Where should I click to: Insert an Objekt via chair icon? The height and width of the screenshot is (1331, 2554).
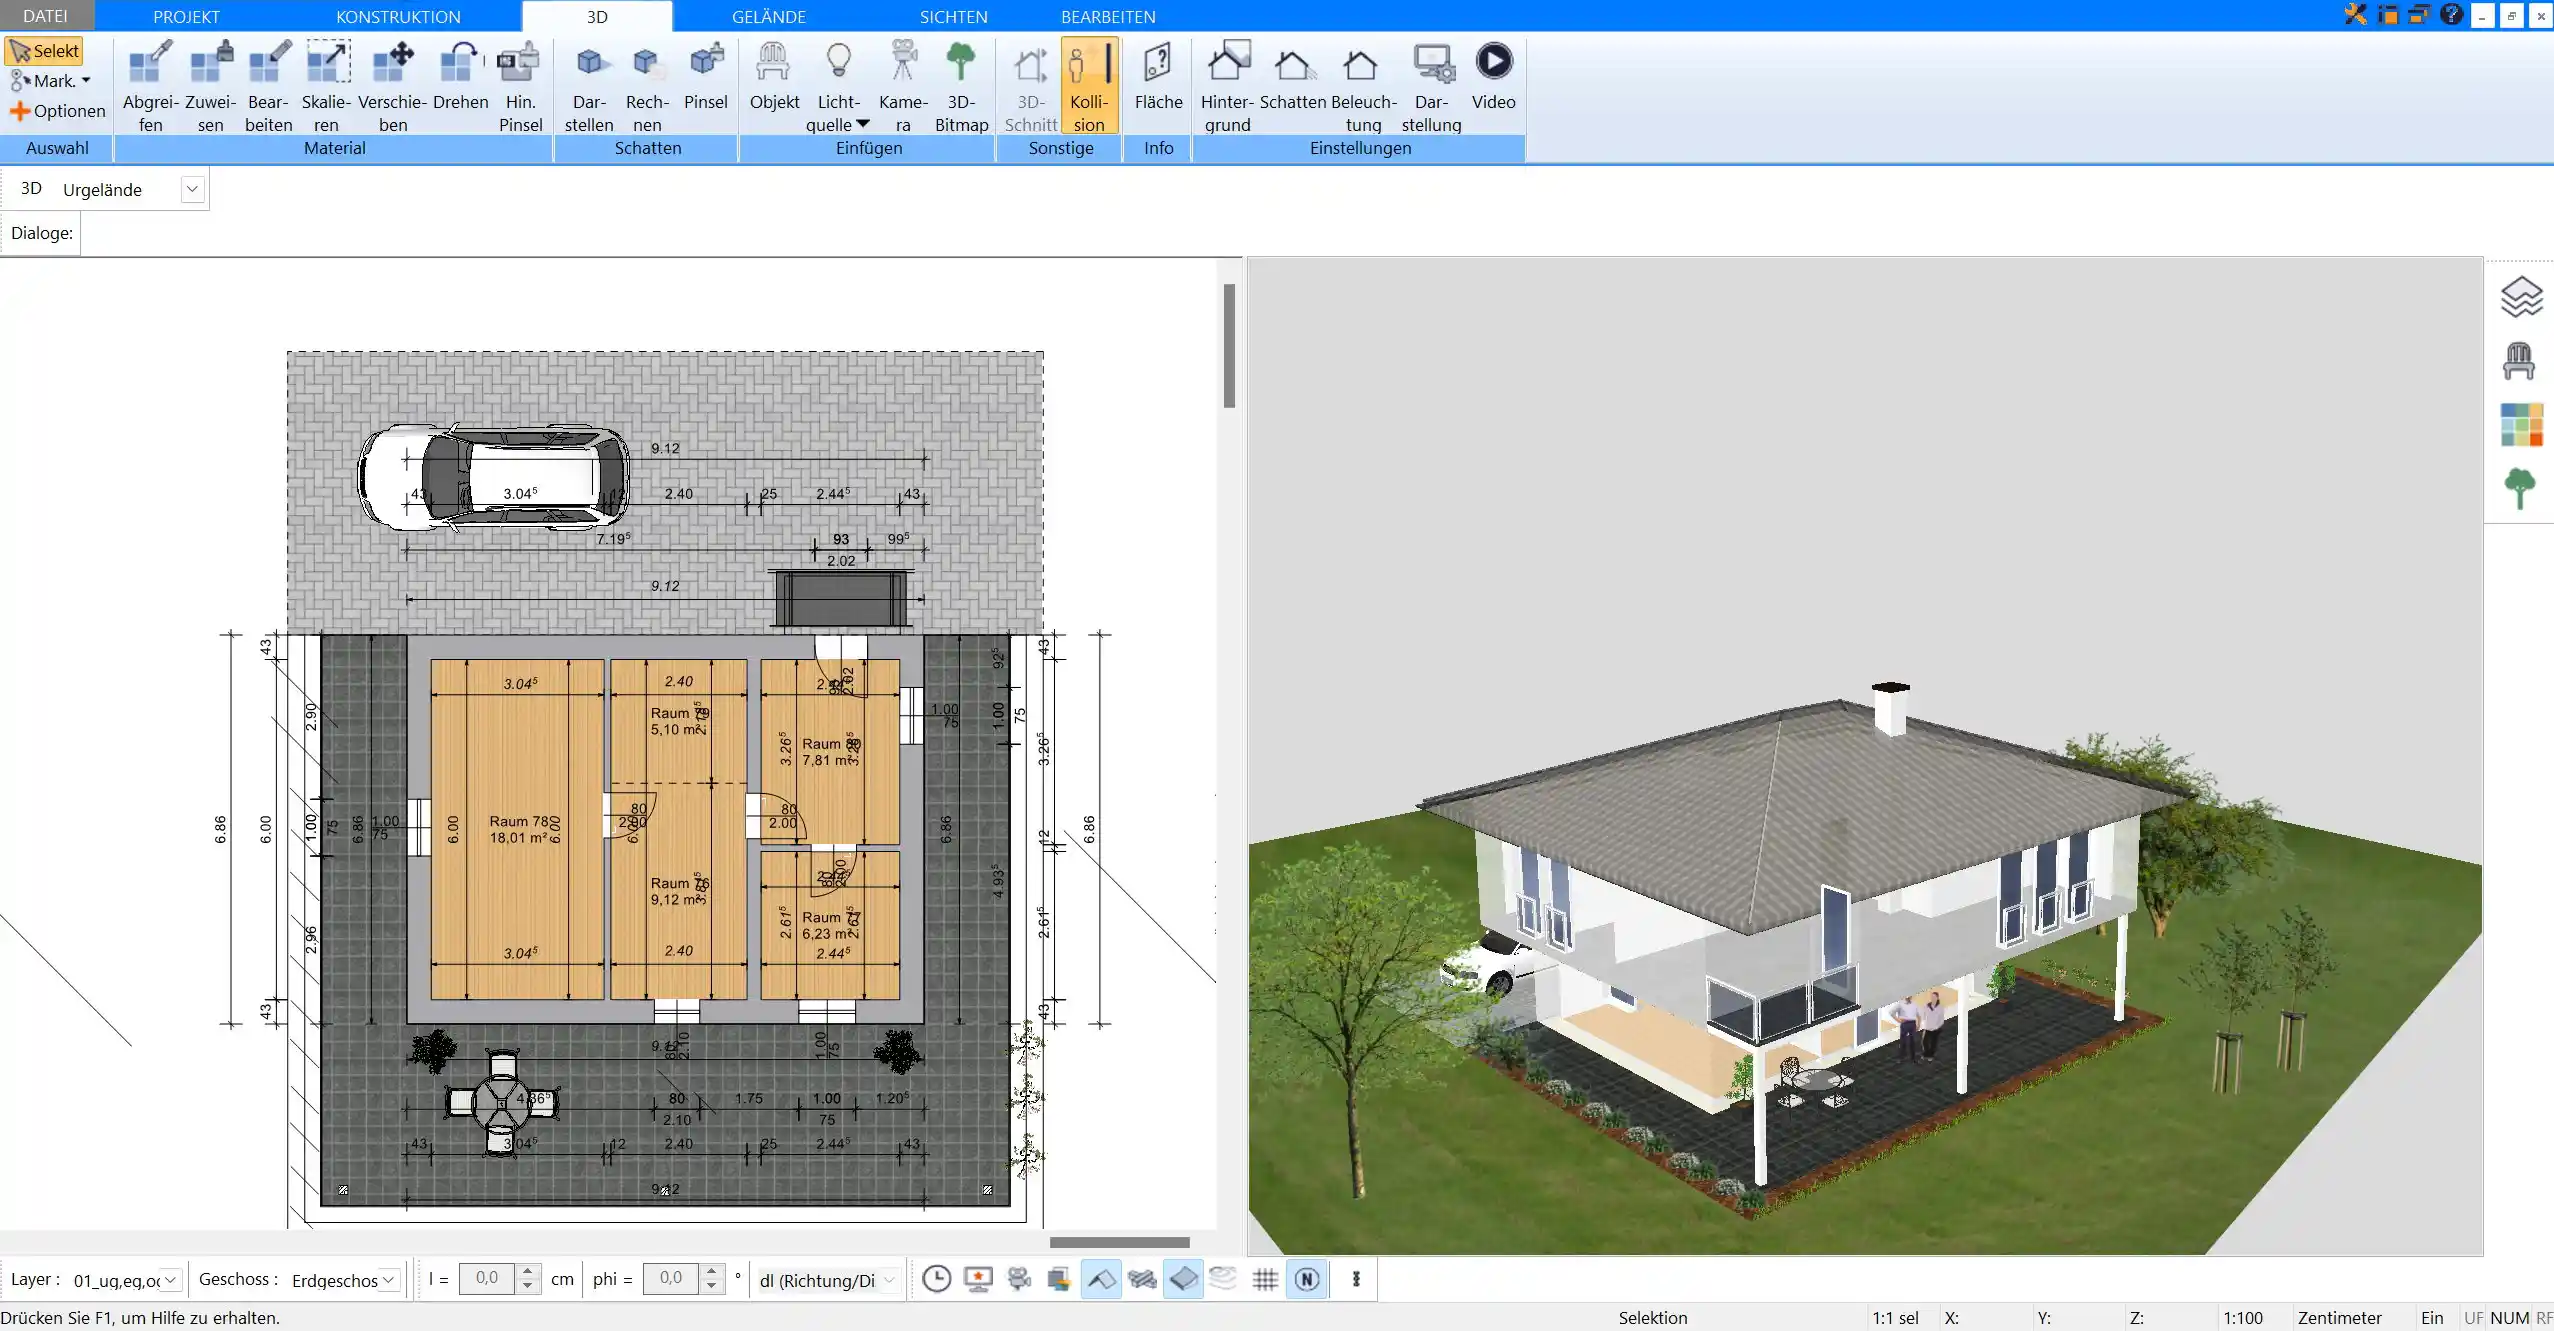pyautogui.click(x=774, y=76)
